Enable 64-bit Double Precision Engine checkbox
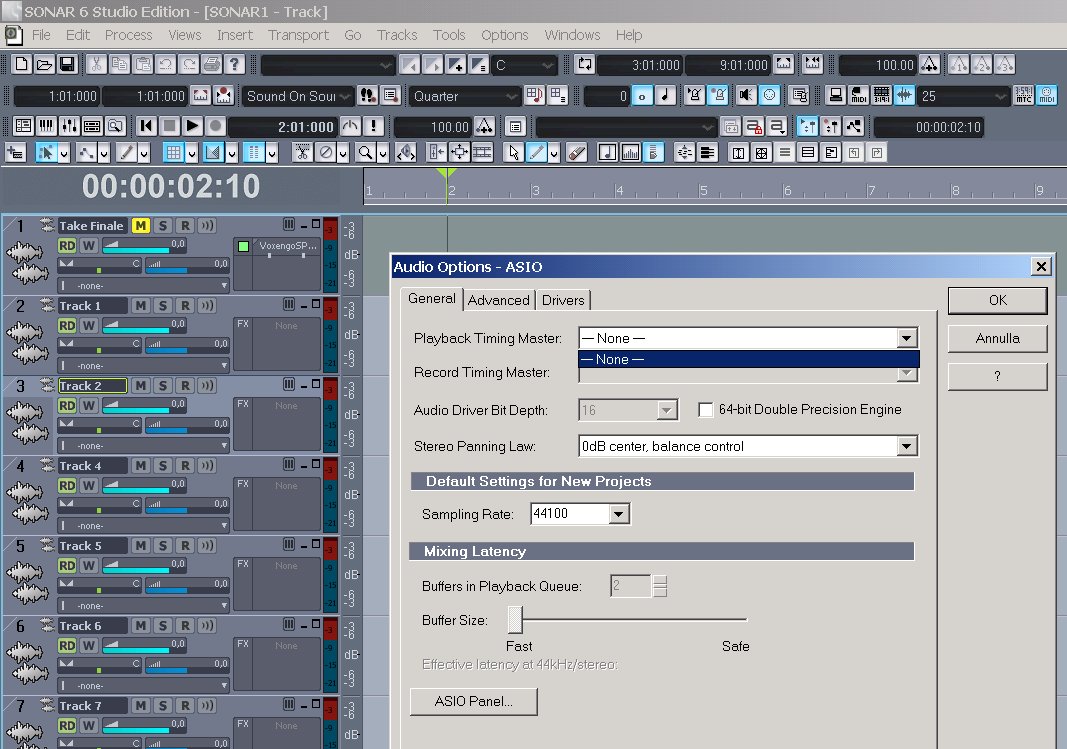Viewport: 1067px width, 749px height. (706, 410)
